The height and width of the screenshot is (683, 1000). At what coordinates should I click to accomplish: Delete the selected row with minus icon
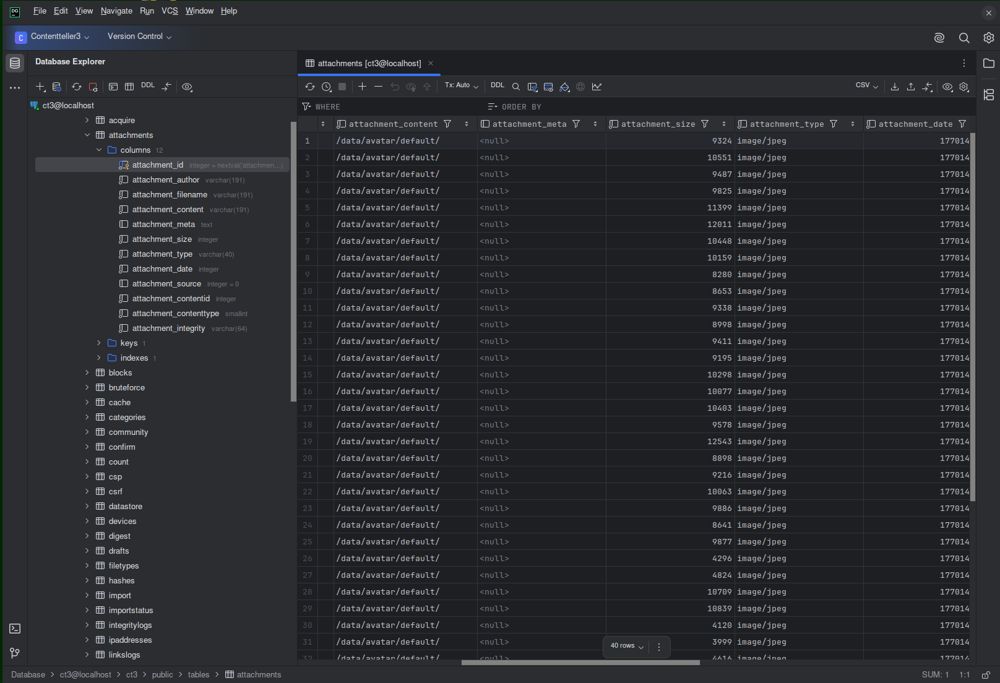click(x=378, y=87)
